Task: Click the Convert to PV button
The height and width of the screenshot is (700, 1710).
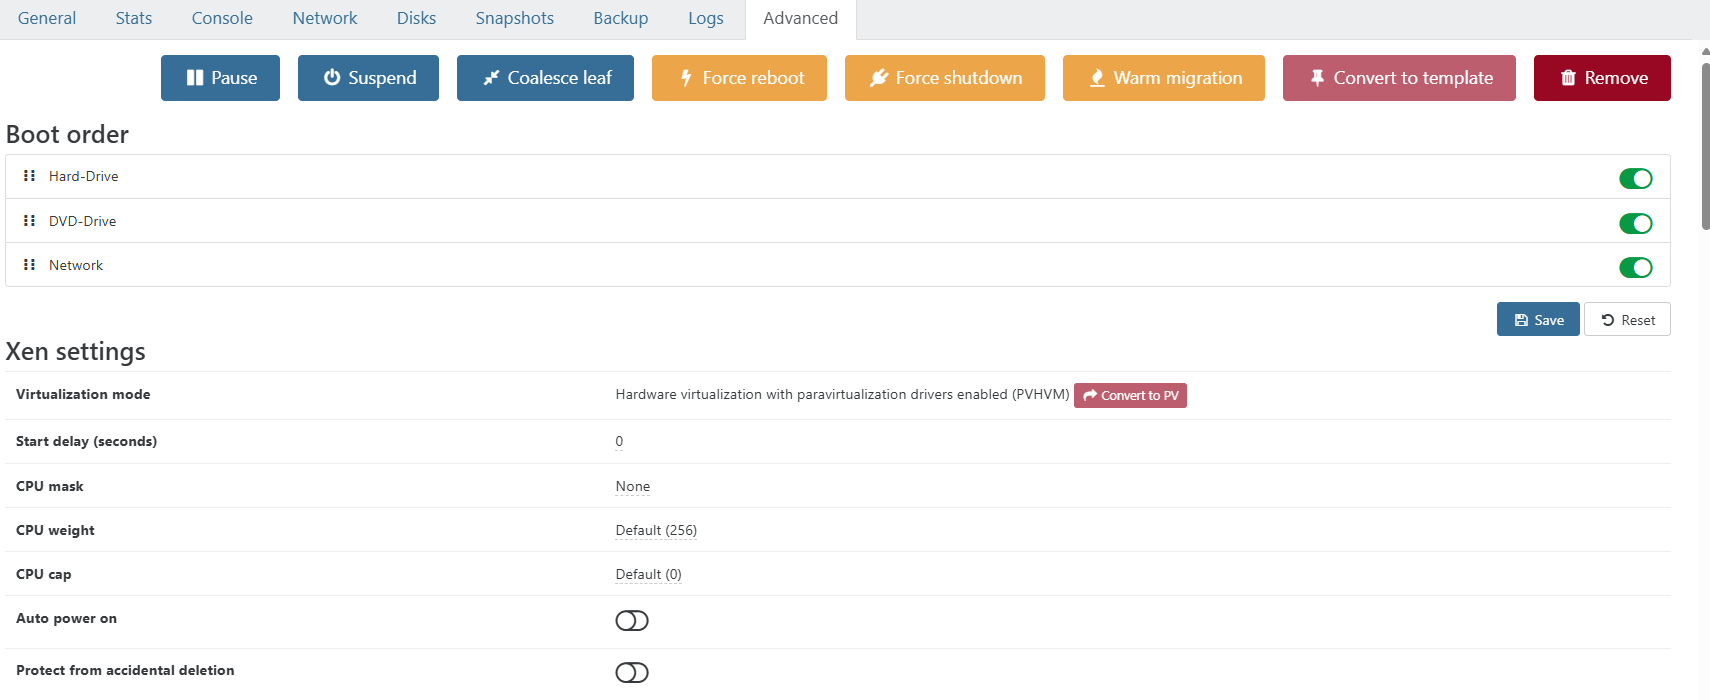Action: [x=1130, y=396]
